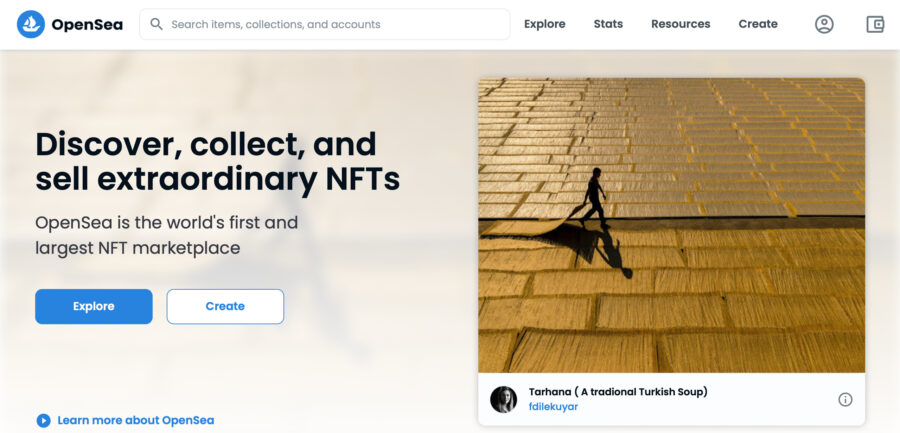This screenshot has height=433, width=900.
Task: Click the search magnifier icon
Action: 156,24
